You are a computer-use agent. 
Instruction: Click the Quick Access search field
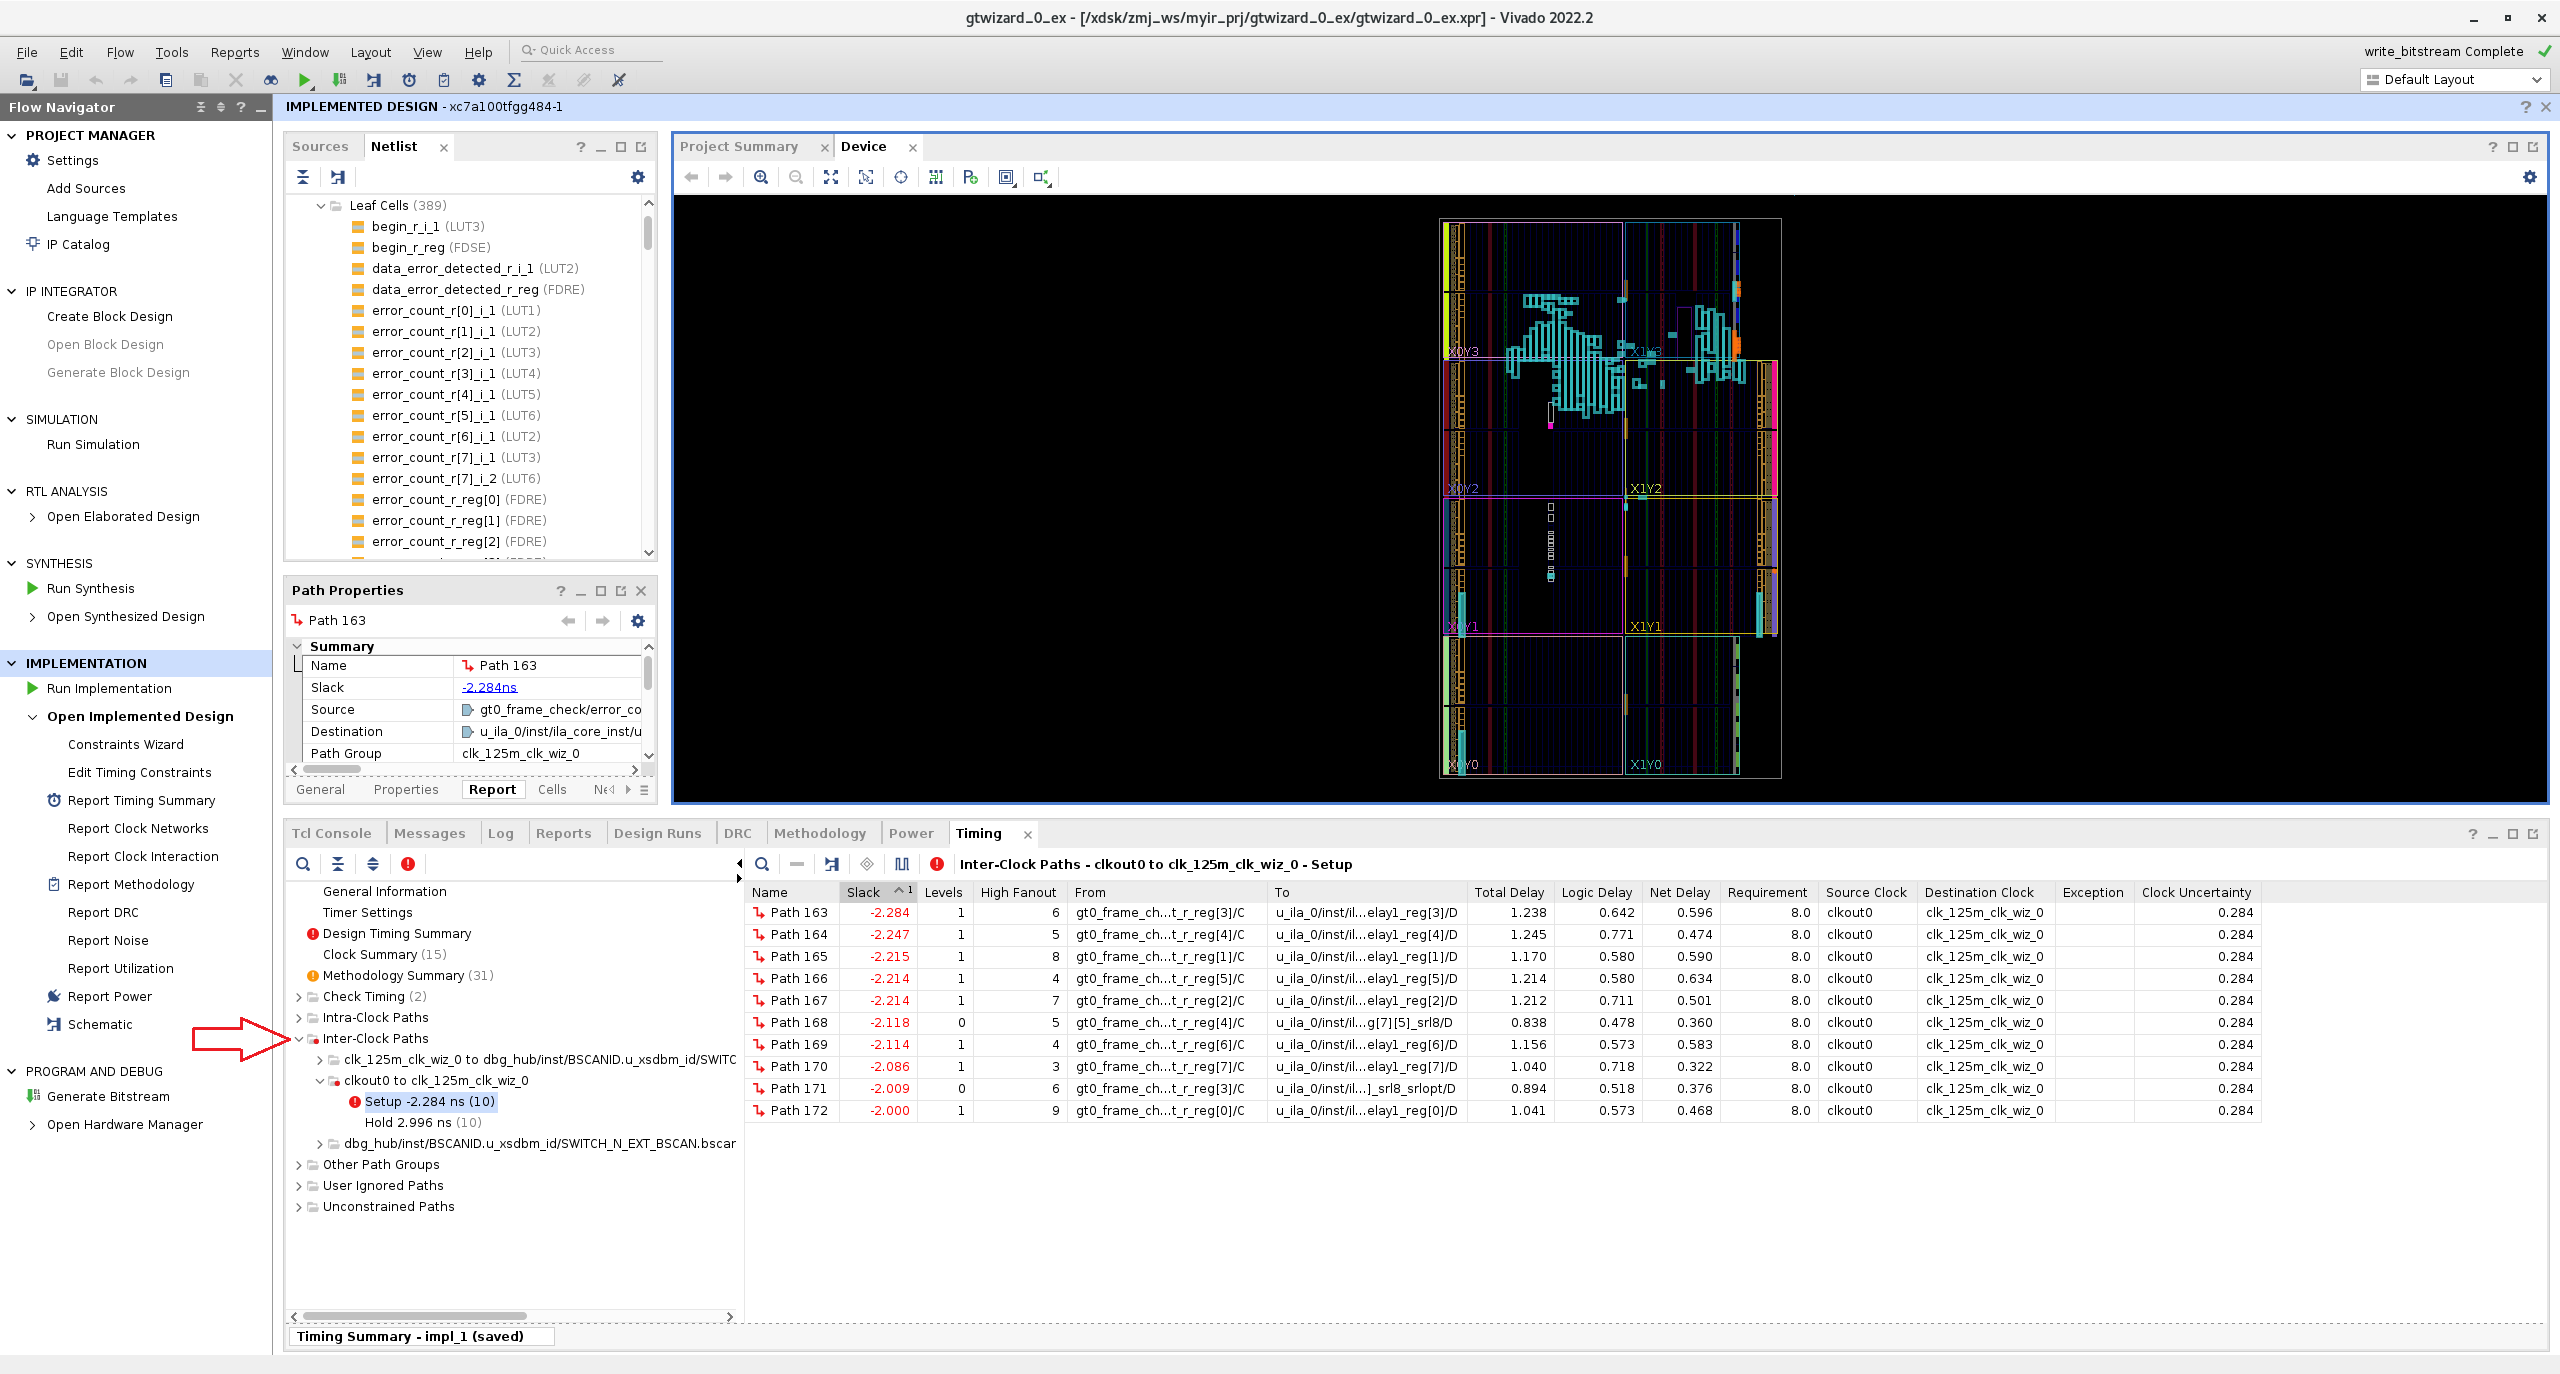[x=592, y=50]
